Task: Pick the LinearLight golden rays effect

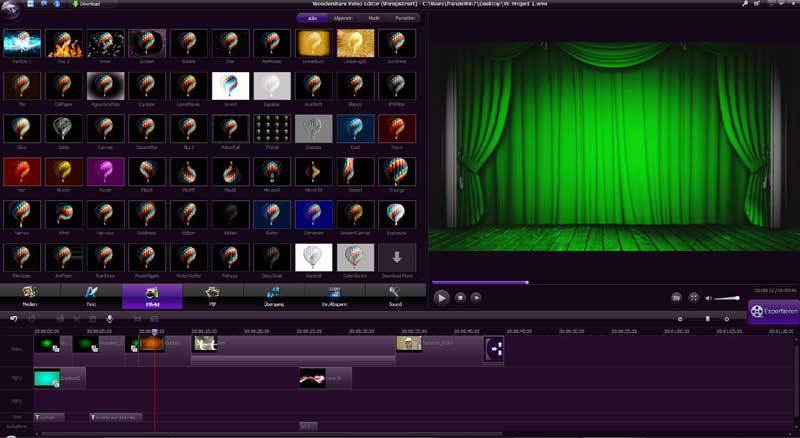Action: (356, 43)
